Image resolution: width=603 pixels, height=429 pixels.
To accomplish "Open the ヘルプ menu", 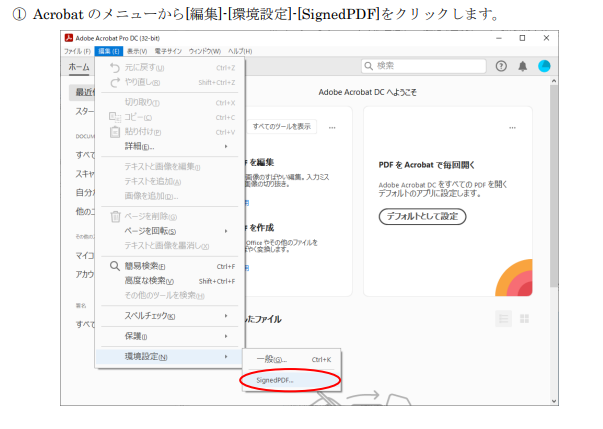I will pyautogui.click(x=240, y=51).
